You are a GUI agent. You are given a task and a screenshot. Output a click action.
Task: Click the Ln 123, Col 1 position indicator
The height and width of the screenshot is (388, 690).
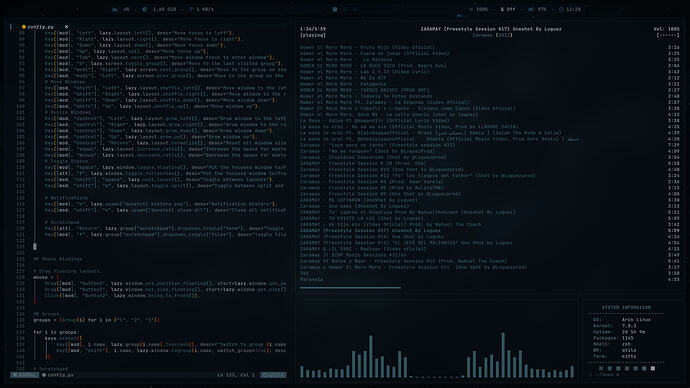pyautogui.click(x=236, y=375)
